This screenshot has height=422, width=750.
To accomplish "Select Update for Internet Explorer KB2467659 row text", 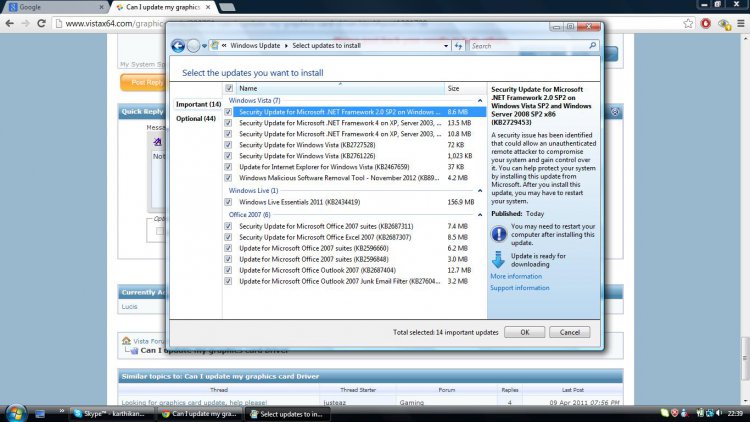I will 324,167.
